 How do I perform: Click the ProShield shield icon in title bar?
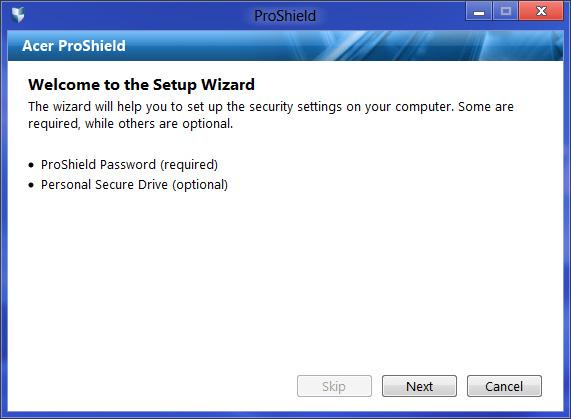pyautogui.click(x=18, y=15)
